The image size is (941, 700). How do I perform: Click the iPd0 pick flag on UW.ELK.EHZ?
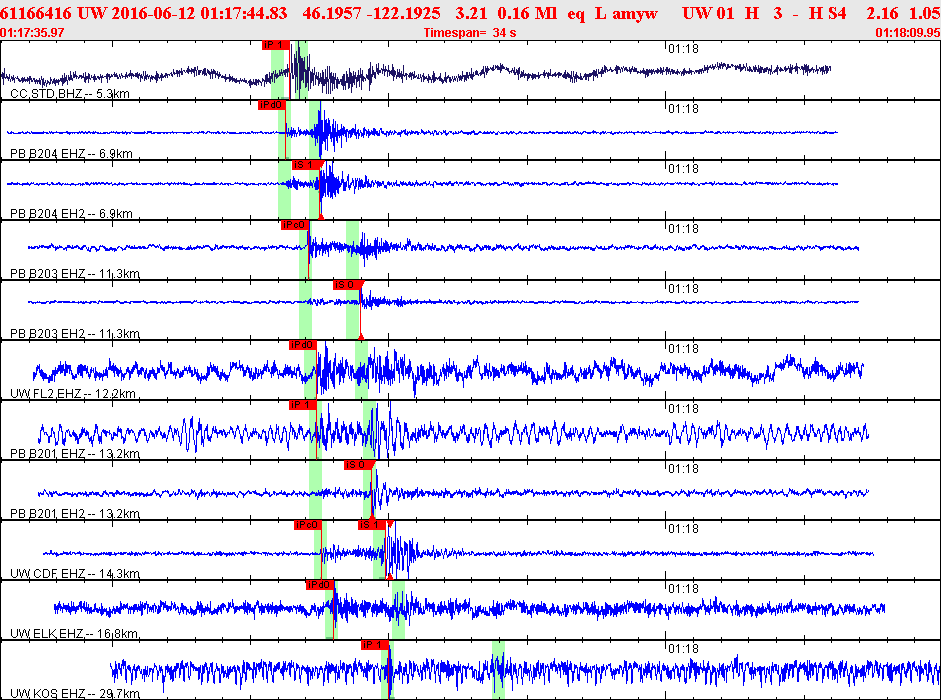tap(318, 585)
